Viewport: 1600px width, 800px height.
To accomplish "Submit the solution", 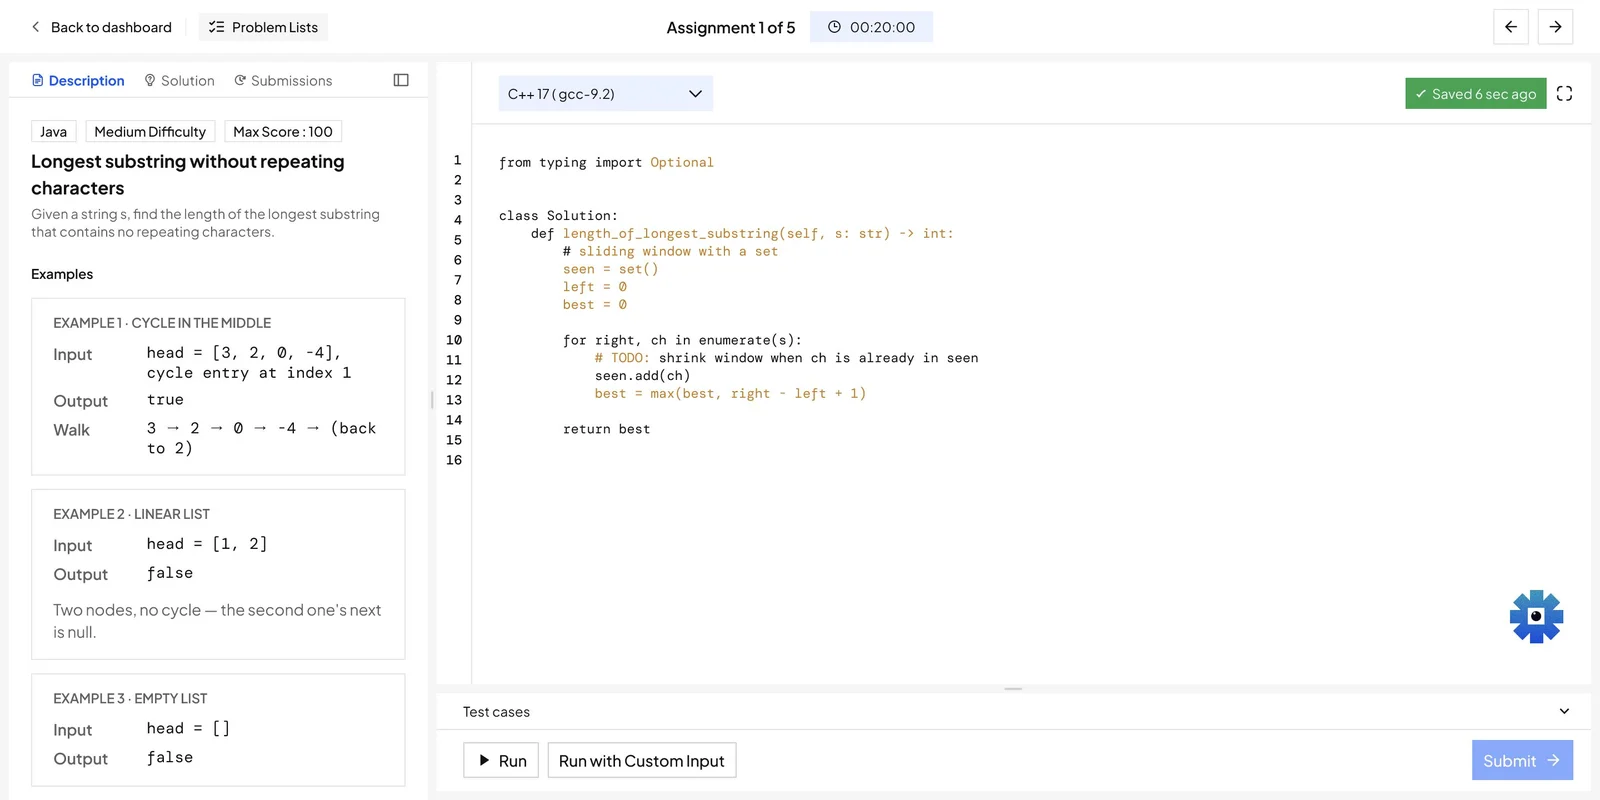I will point(1522,760).
